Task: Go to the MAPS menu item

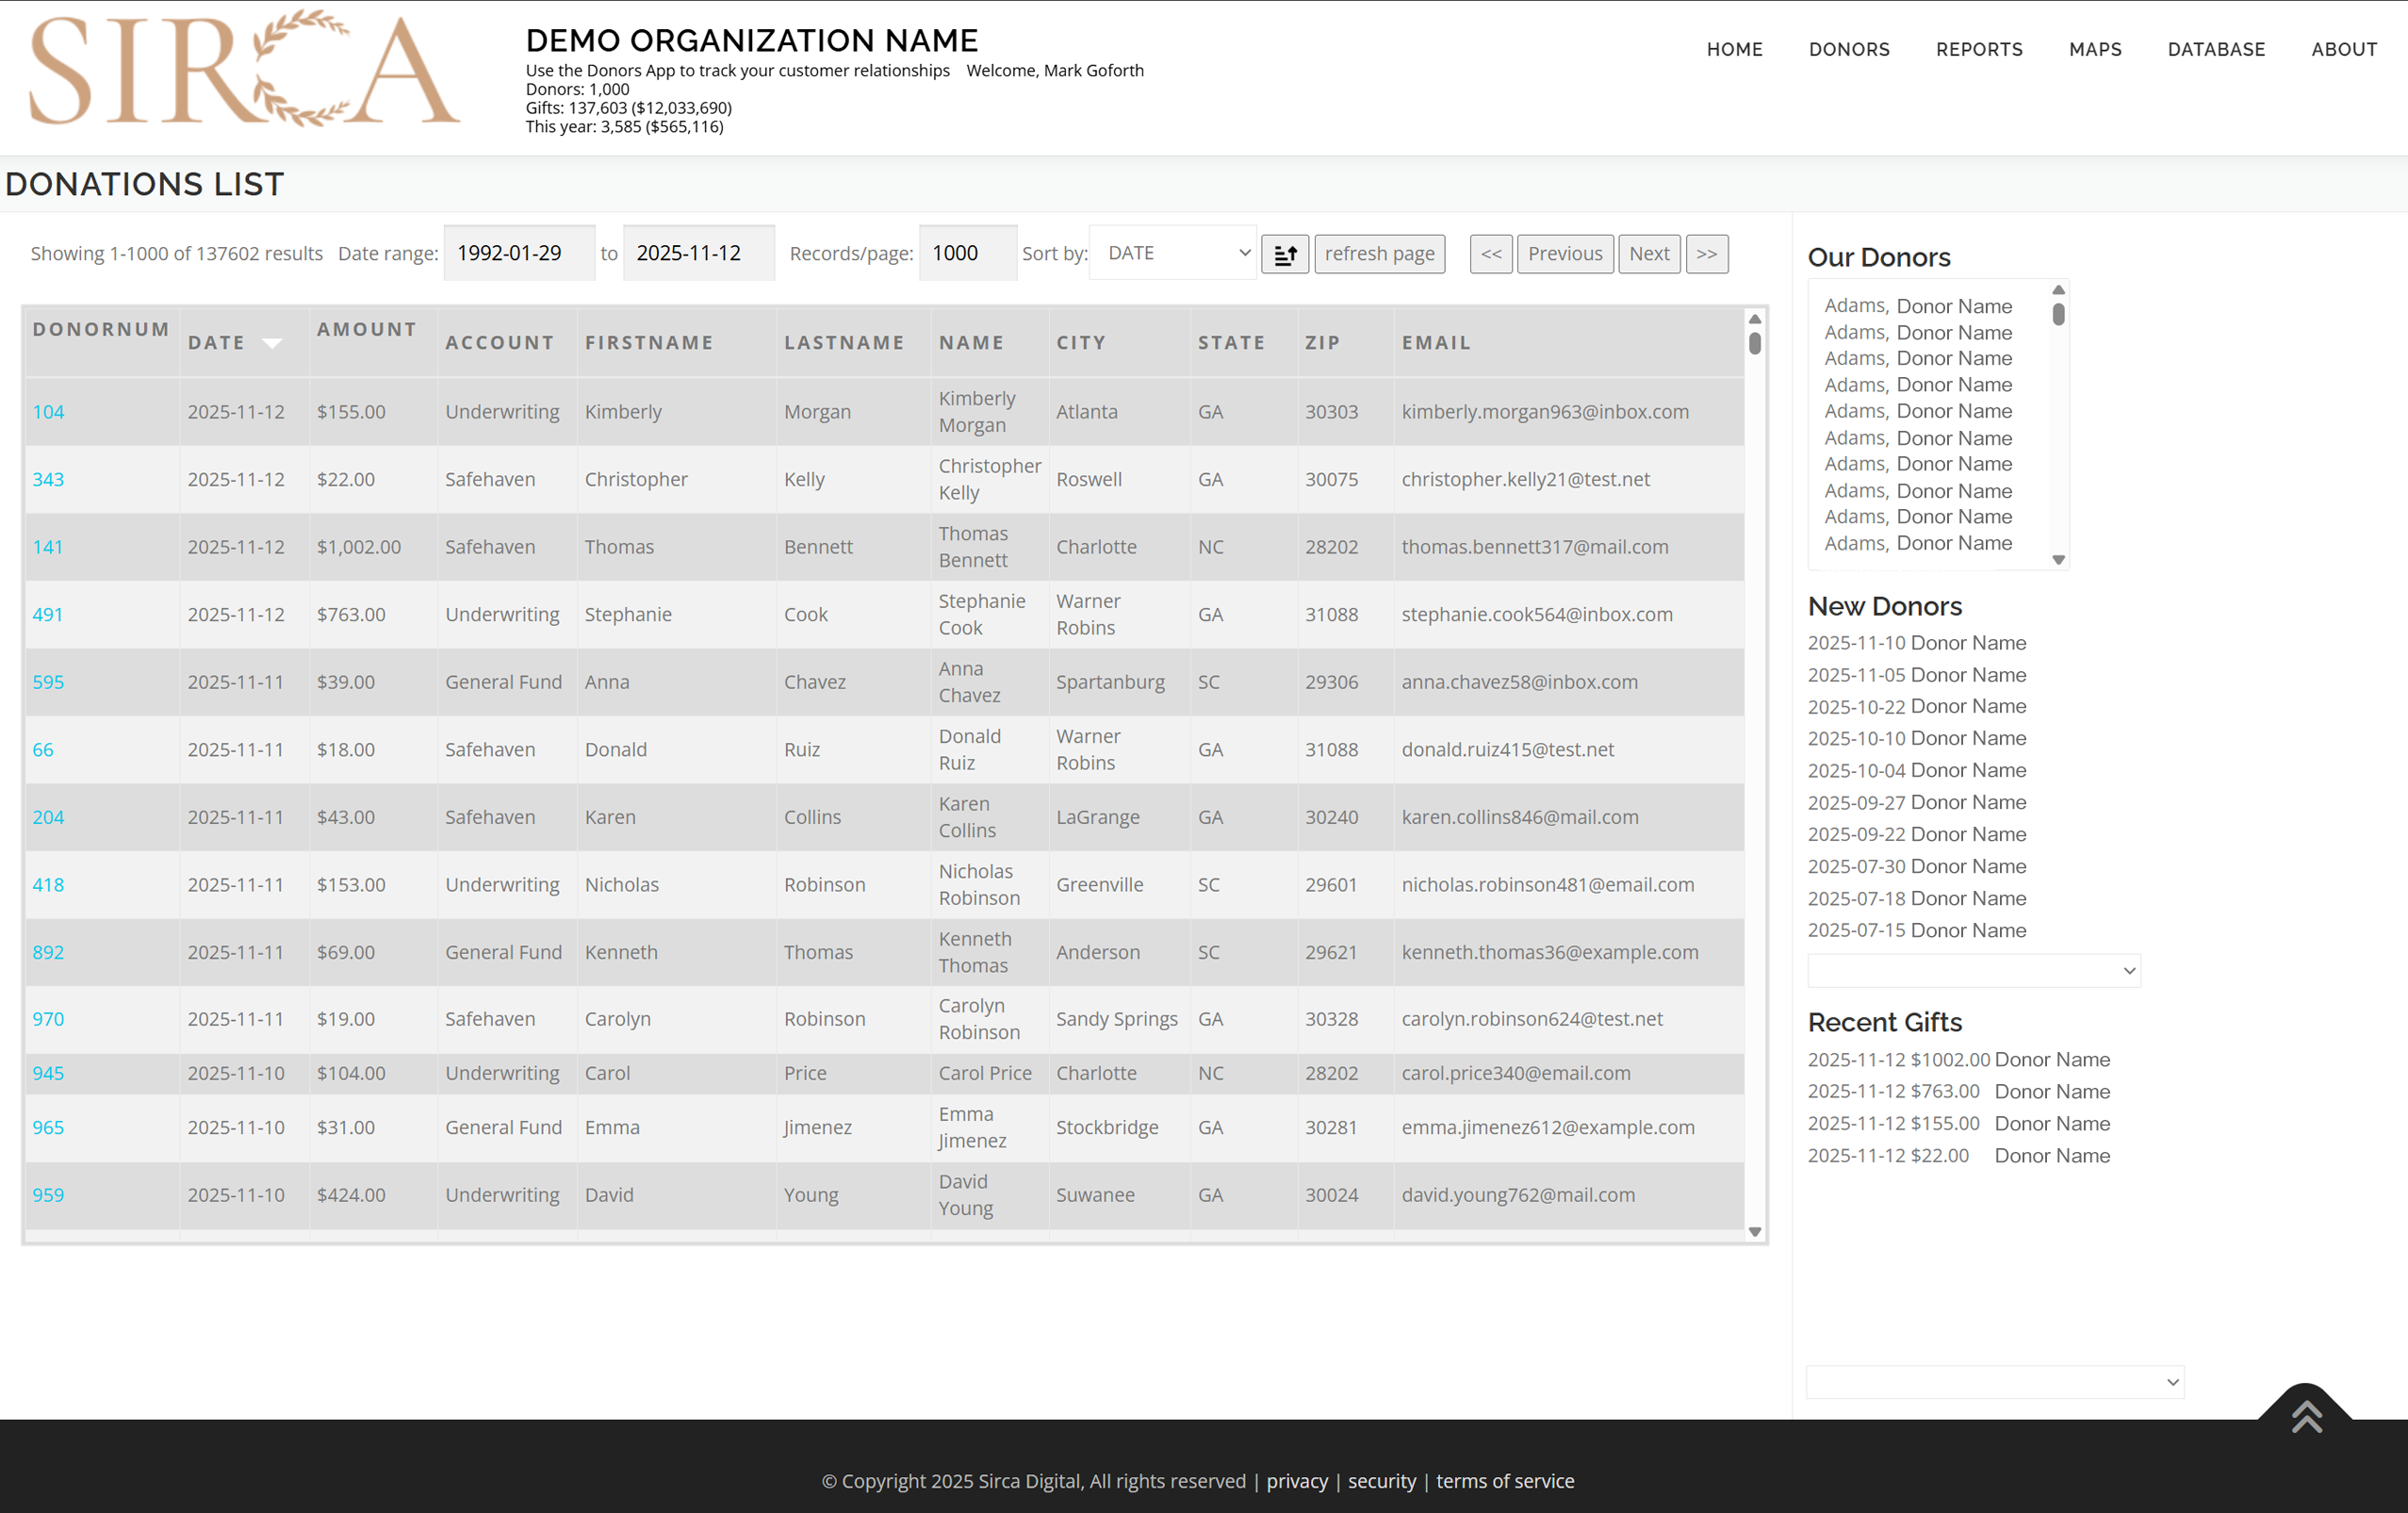Action: [x=2095, y=49]
